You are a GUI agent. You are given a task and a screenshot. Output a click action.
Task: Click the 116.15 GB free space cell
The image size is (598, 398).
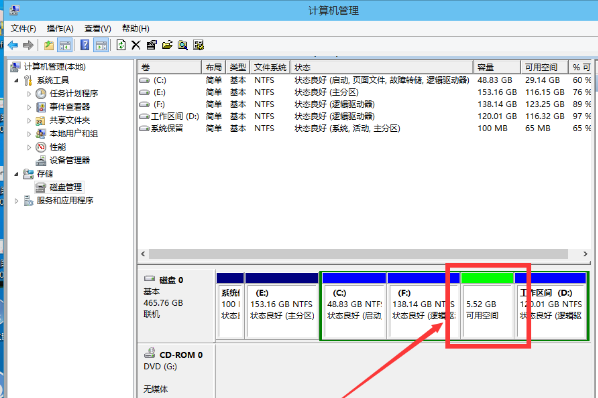(545, 92)
